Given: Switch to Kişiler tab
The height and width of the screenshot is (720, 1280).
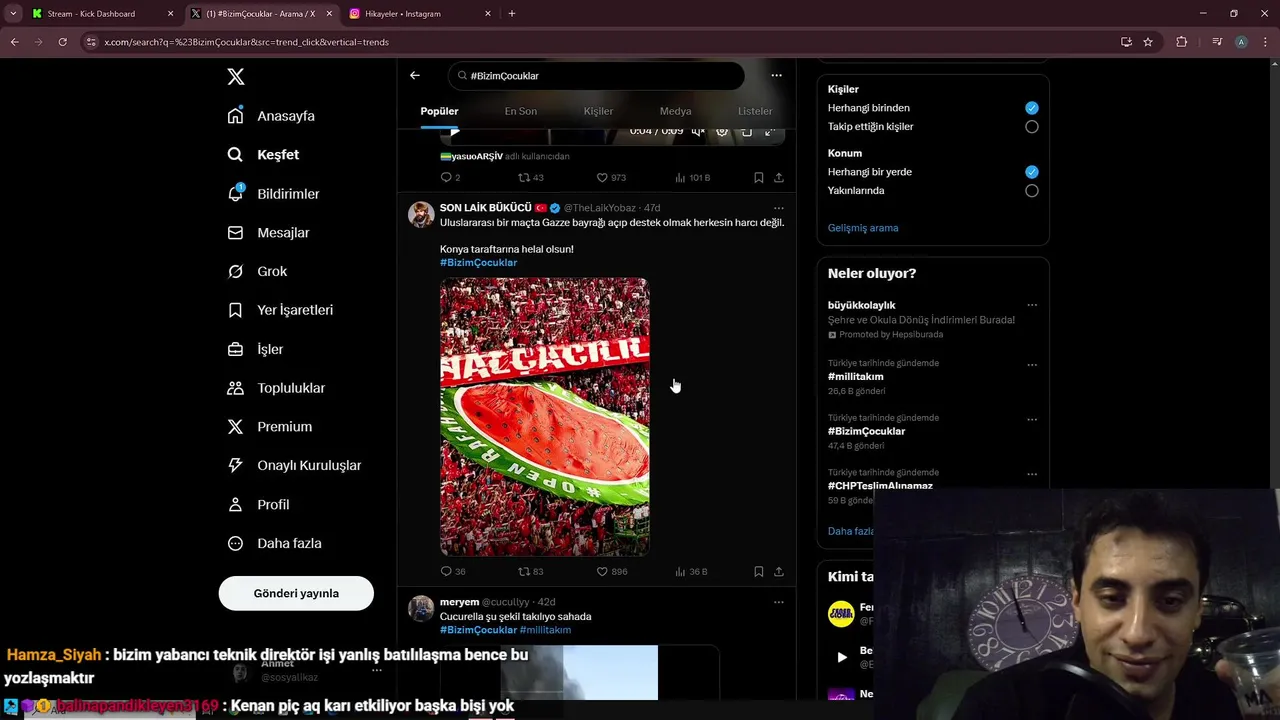Looking at the screenshot, I should 598,111.
